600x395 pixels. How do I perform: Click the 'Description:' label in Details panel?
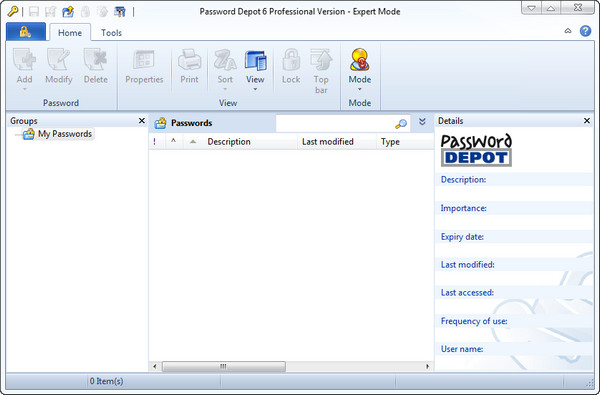pyautogui.click(x=463, y=180)
